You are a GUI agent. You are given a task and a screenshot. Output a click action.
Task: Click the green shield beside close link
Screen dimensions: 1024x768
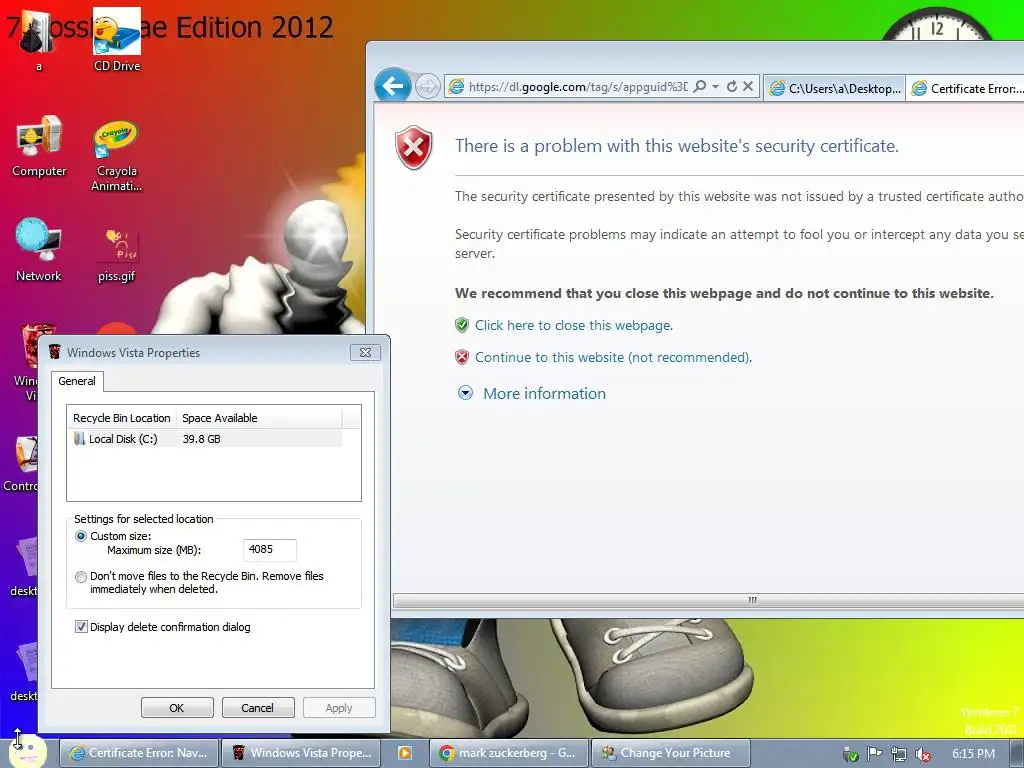click(x=462, y=325)
